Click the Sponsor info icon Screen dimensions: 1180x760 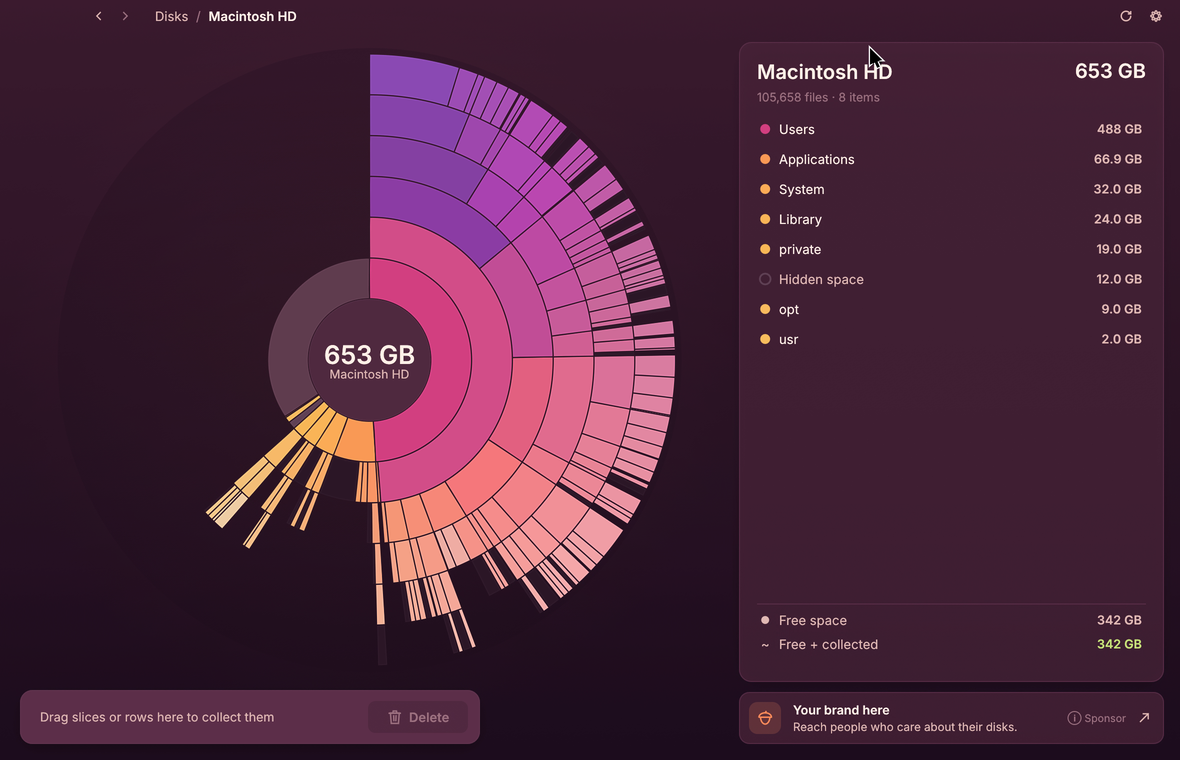[1074, 718]
